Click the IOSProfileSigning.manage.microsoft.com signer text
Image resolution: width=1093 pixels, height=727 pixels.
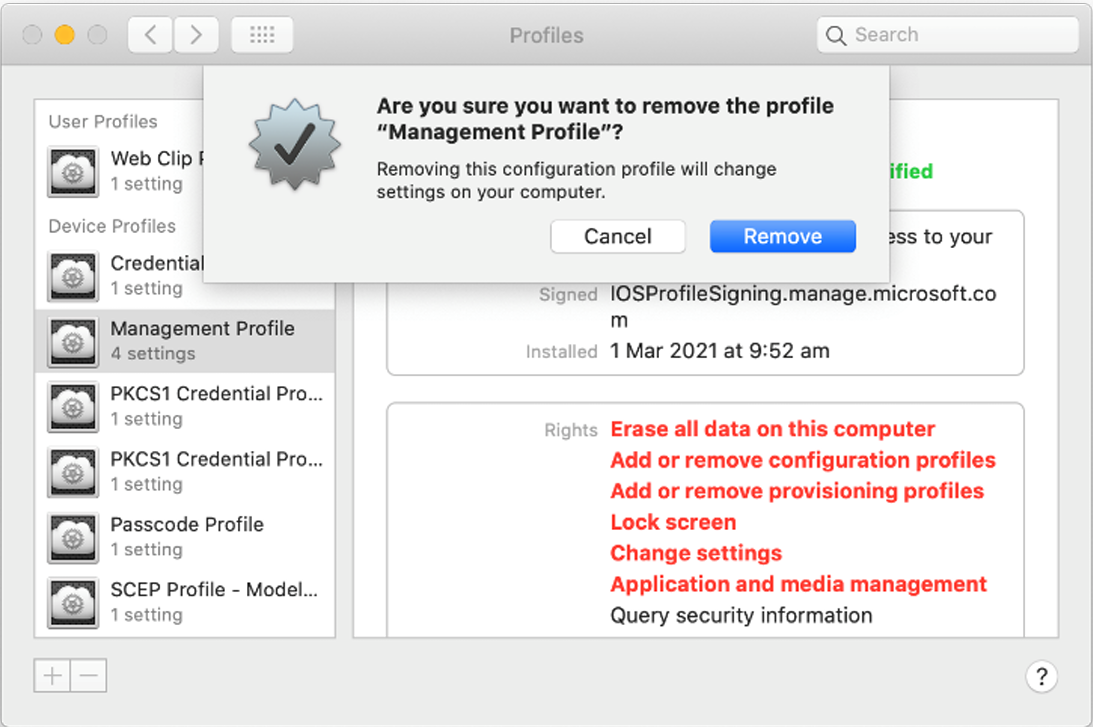click(x=803, y=307)
